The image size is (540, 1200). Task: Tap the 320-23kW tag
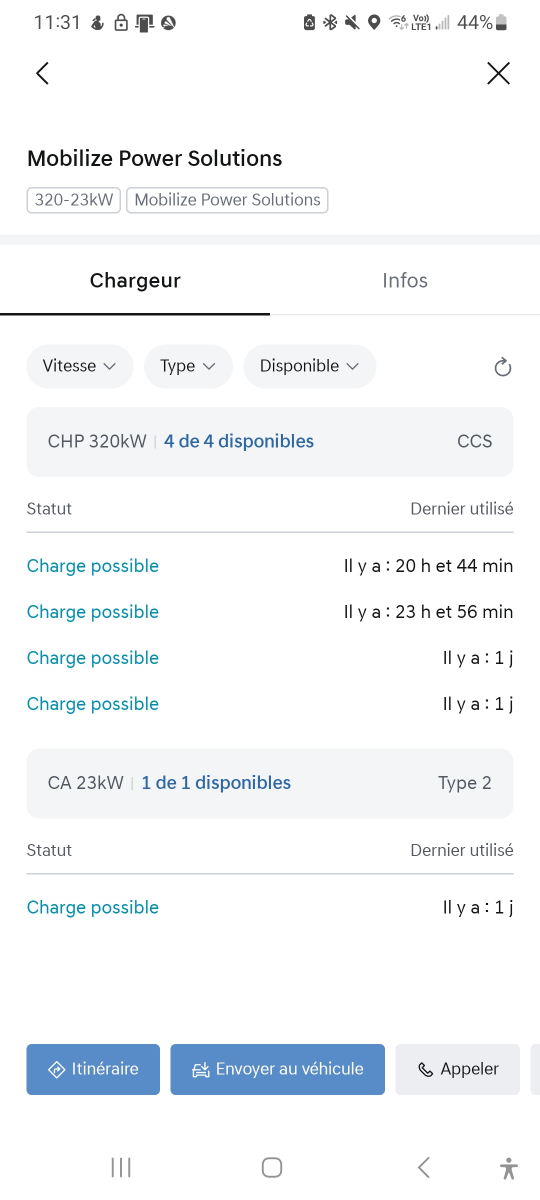[x=74, y=200]
